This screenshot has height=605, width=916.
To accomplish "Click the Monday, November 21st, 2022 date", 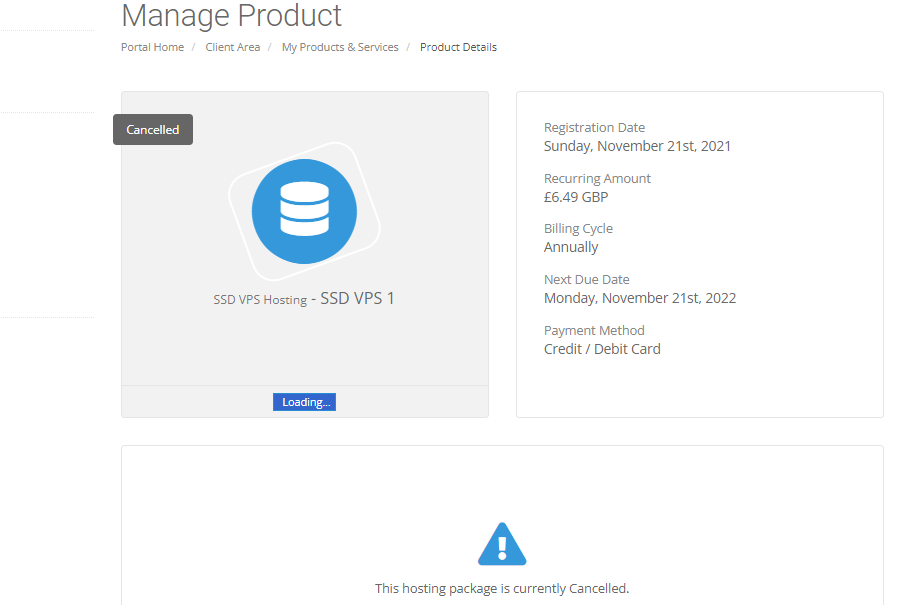I will 640,298.
